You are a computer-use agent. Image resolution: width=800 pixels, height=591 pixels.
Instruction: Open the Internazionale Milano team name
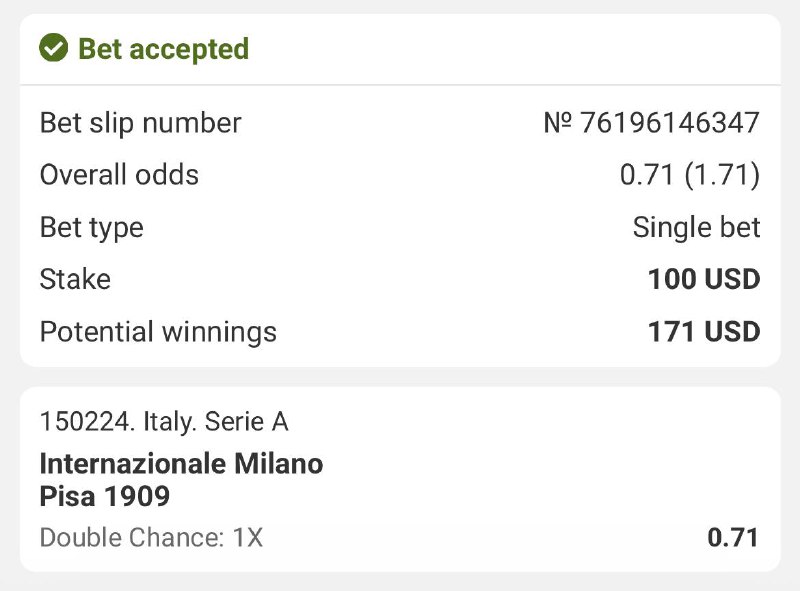coord(181,464)
